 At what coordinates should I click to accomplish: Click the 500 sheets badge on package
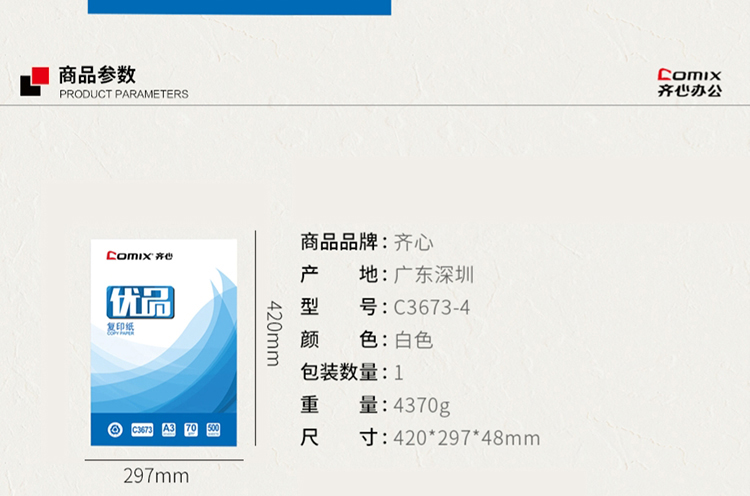tap(213, 430)
